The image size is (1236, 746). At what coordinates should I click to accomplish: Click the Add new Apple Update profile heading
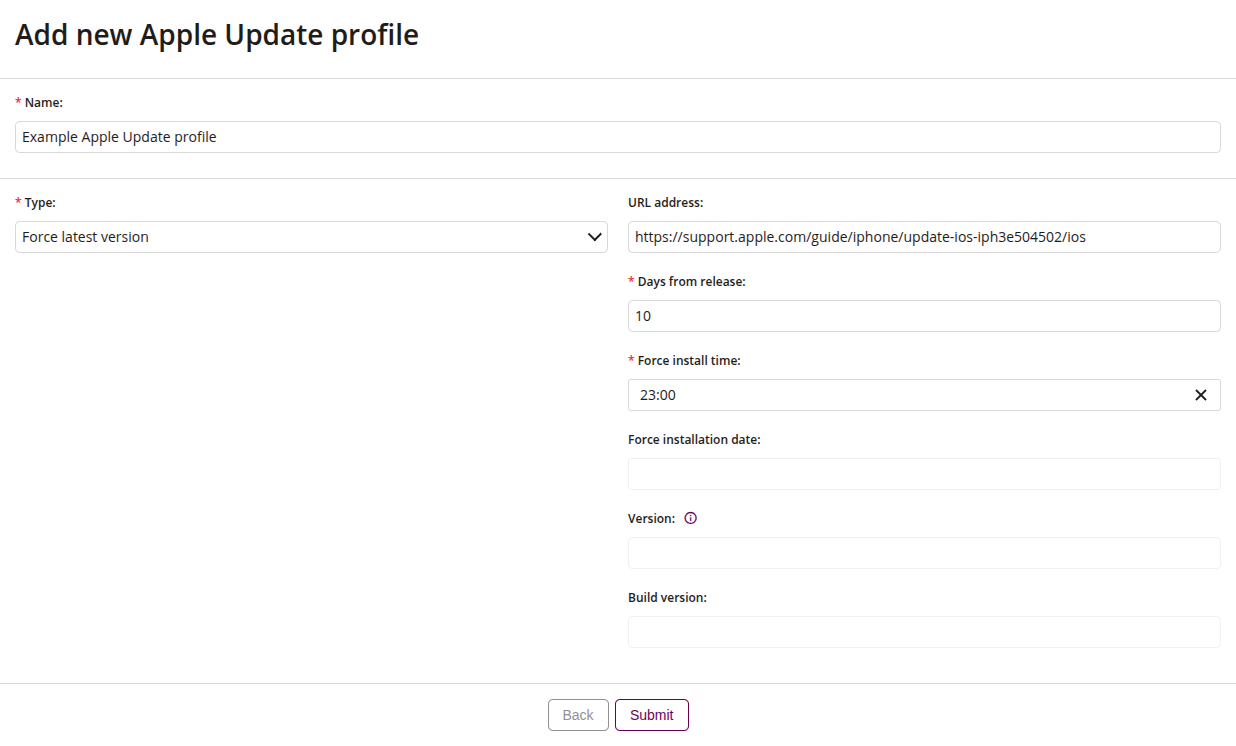click(217, 34)
